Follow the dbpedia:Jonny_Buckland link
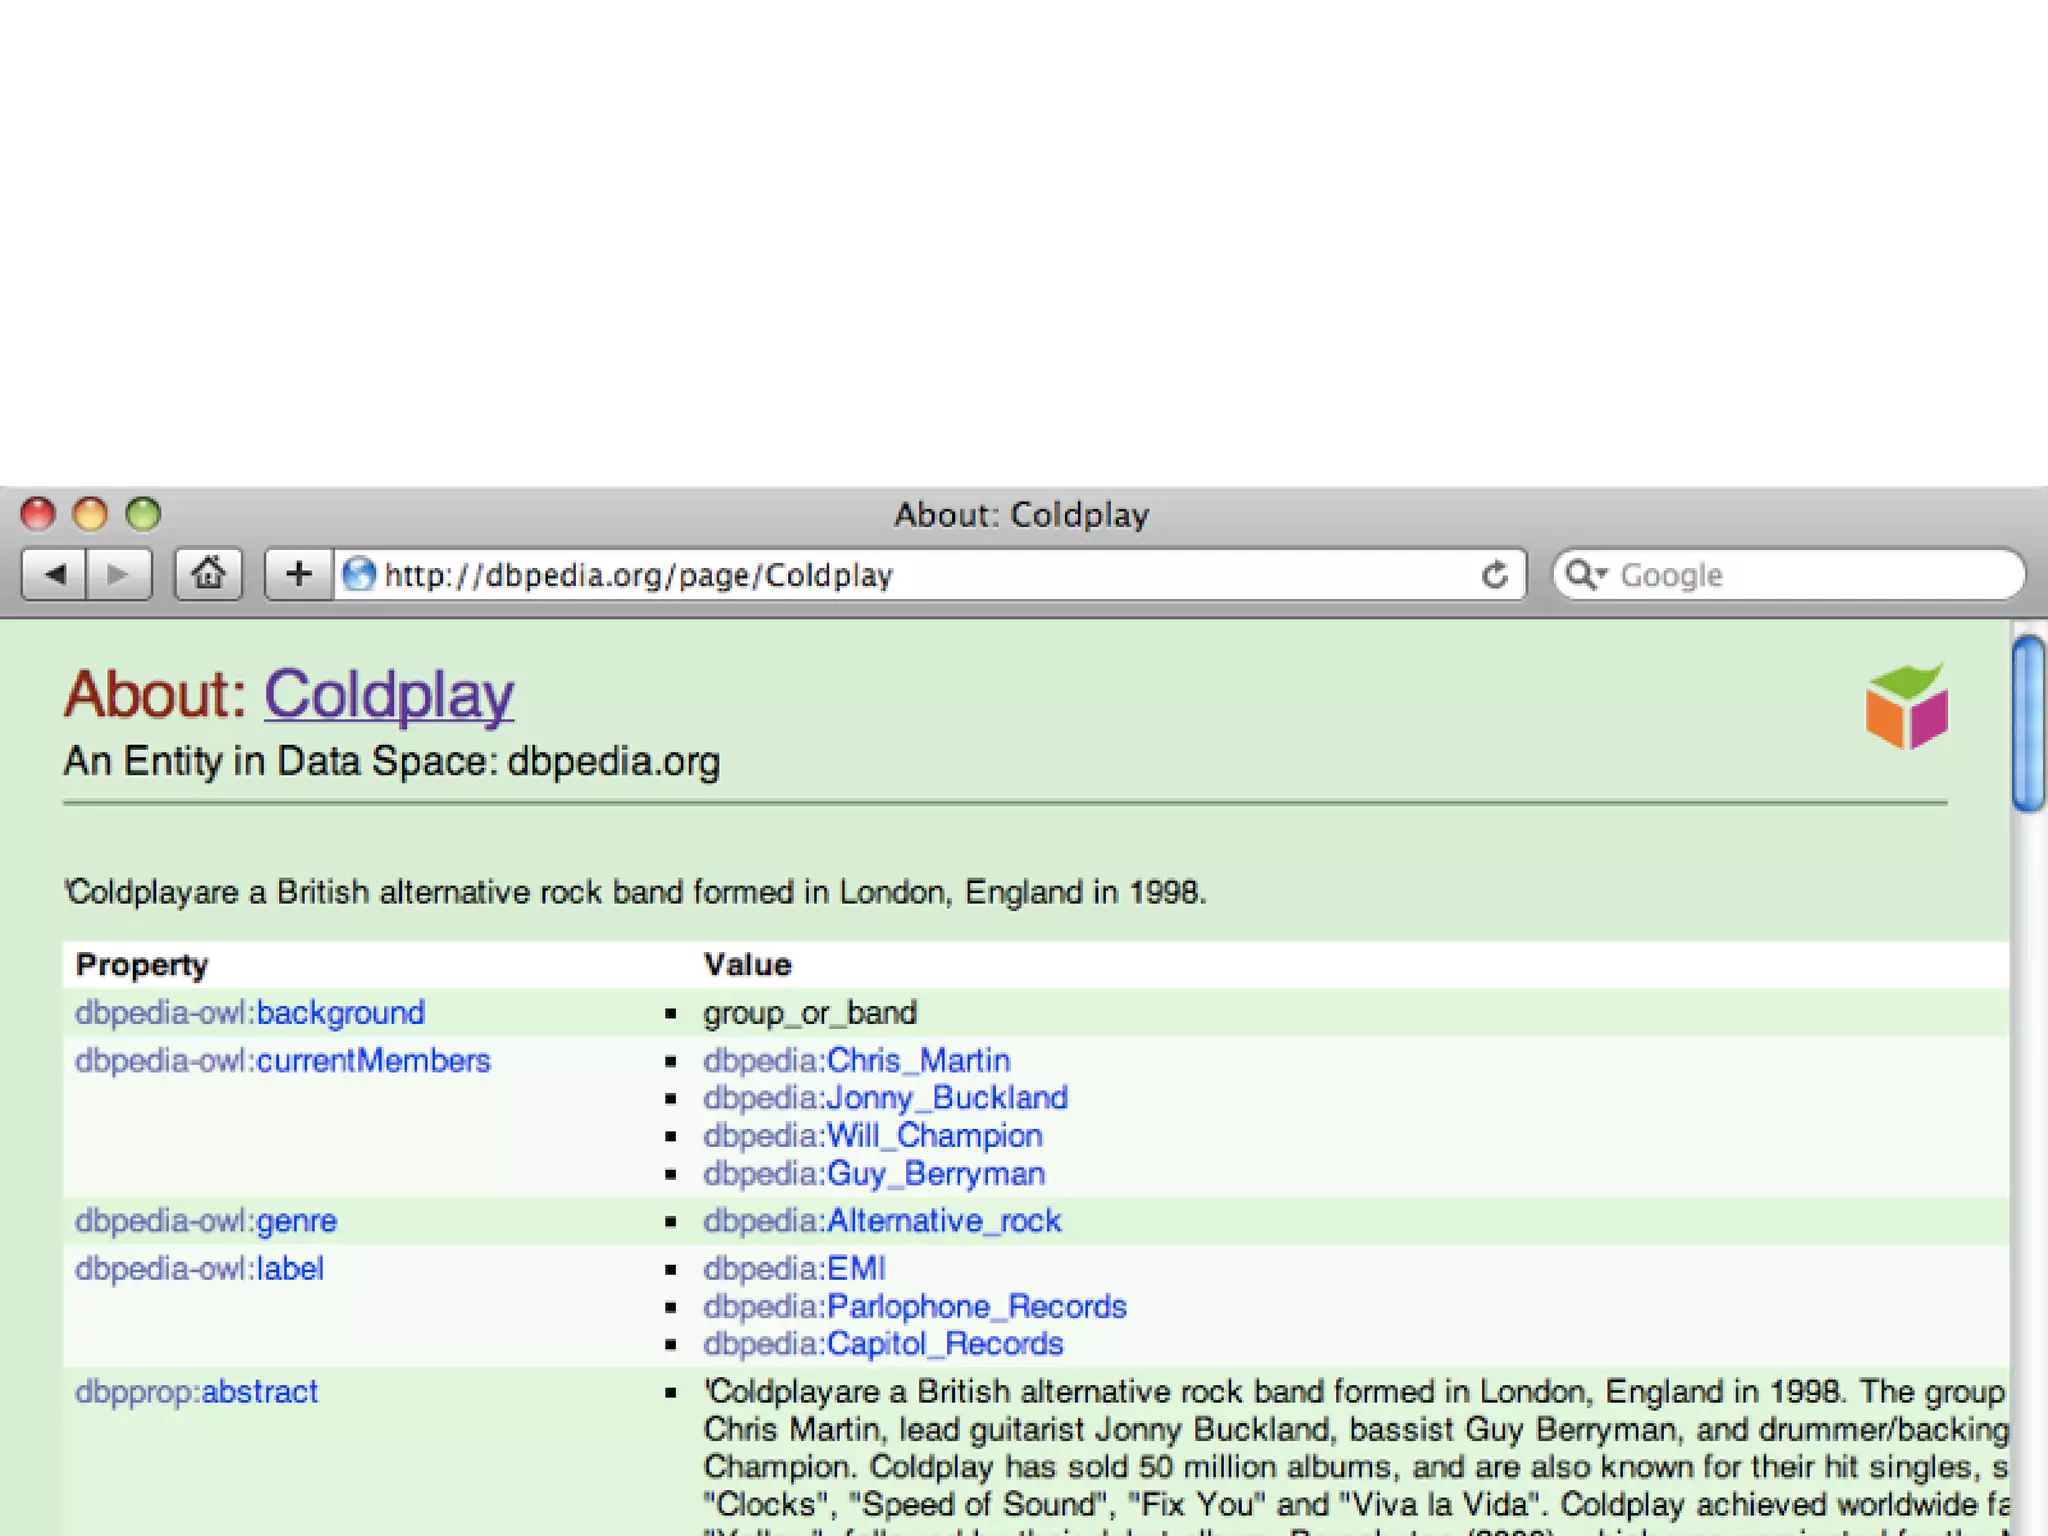 coord(885,1098)
